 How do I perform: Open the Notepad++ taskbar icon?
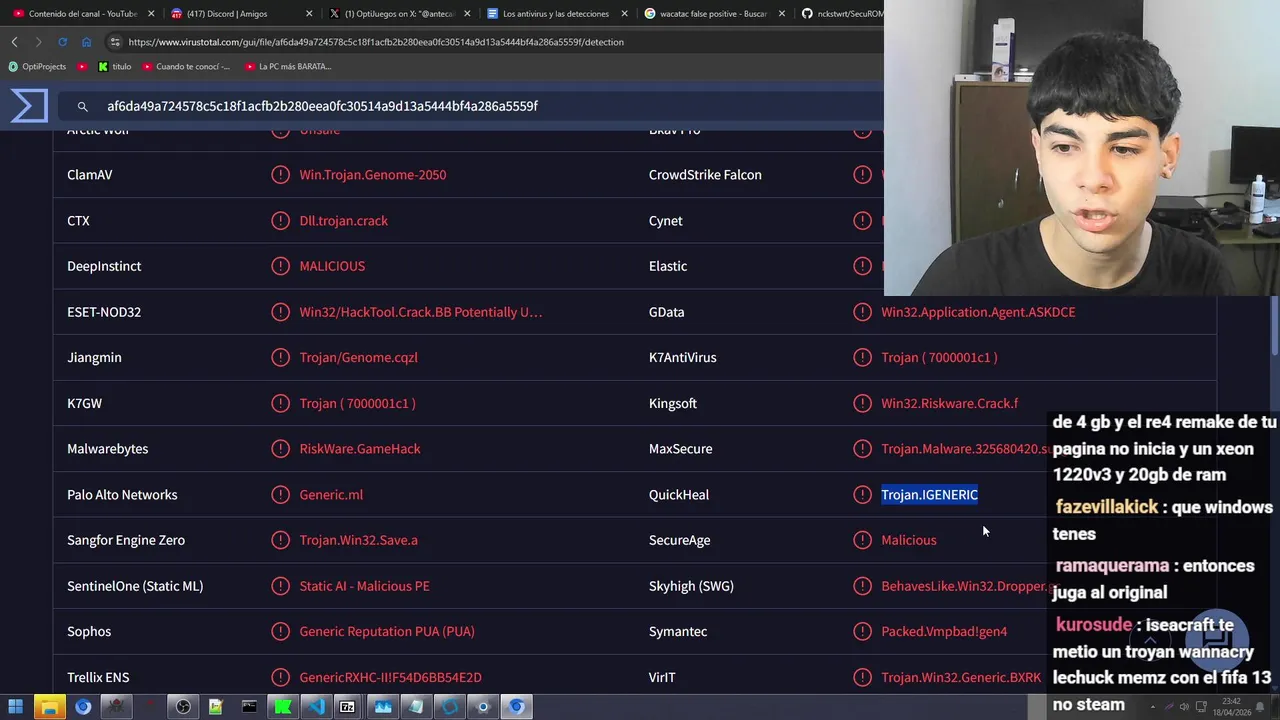(x=216, y=707)
